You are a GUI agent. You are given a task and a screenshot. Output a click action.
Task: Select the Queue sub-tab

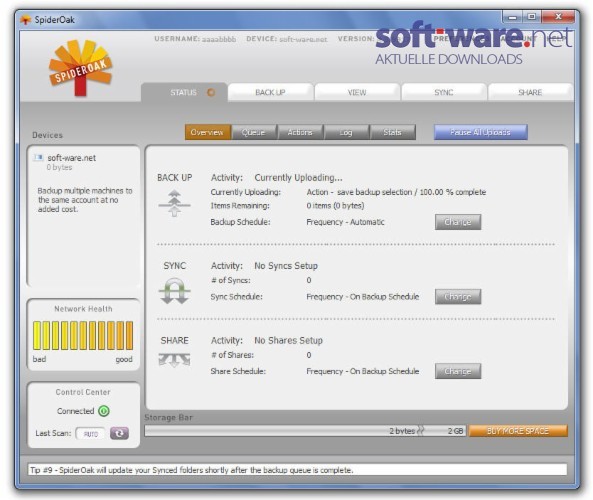(x=254, y=132)
